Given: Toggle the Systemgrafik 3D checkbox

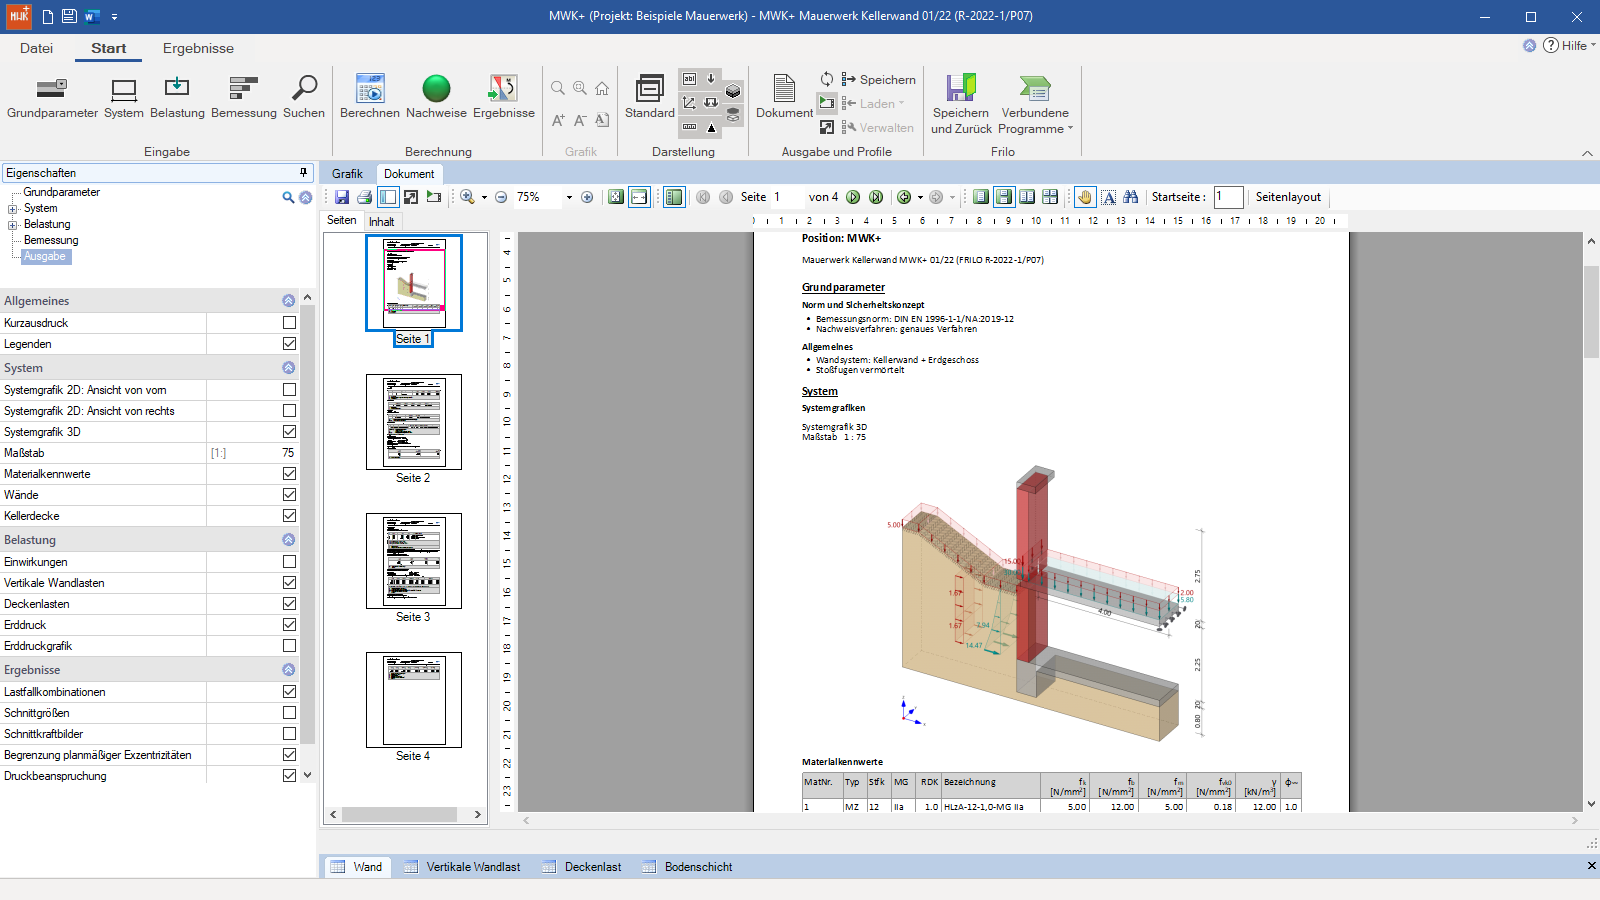Looking at the screenshot, I should point(289,432).
